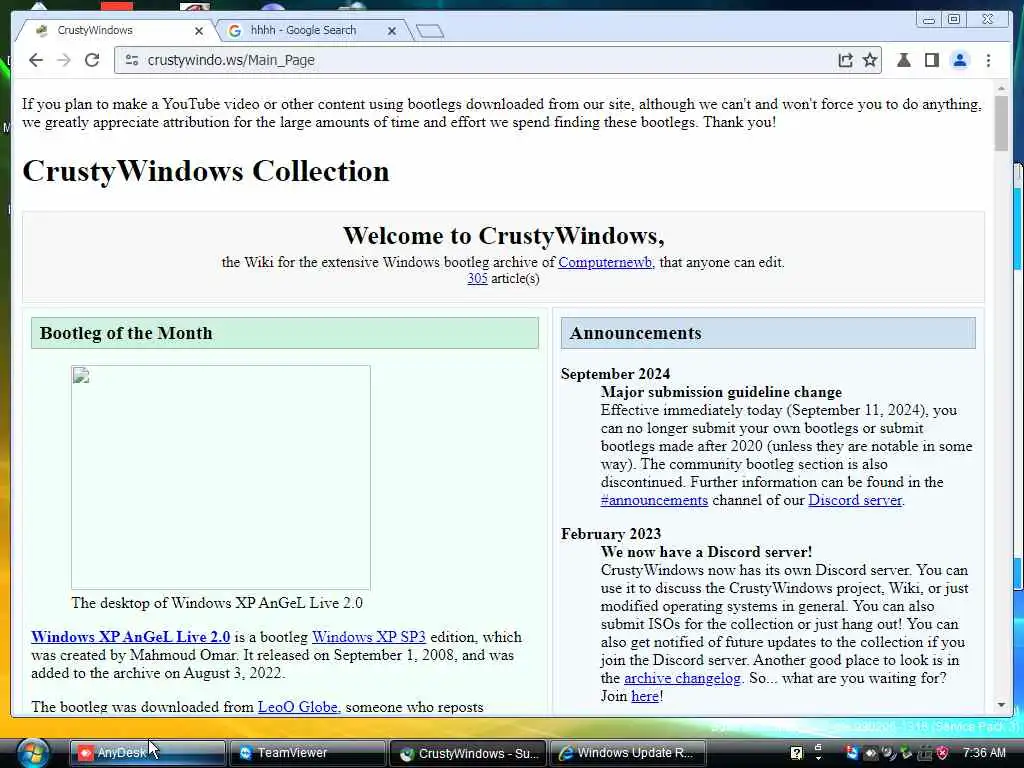Open Chrome Labs flask icon
This screenshot has width=1024, height=768.
pyautogui.click(x=904, y=60)
